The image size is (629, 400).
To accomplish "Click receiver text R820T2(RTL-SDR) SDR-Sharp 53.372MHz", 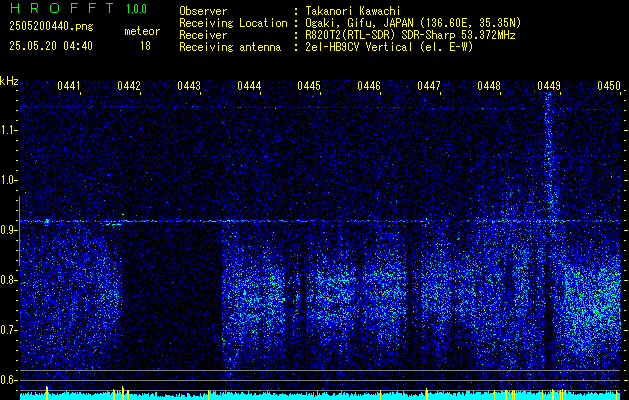I will pos(410,35).
